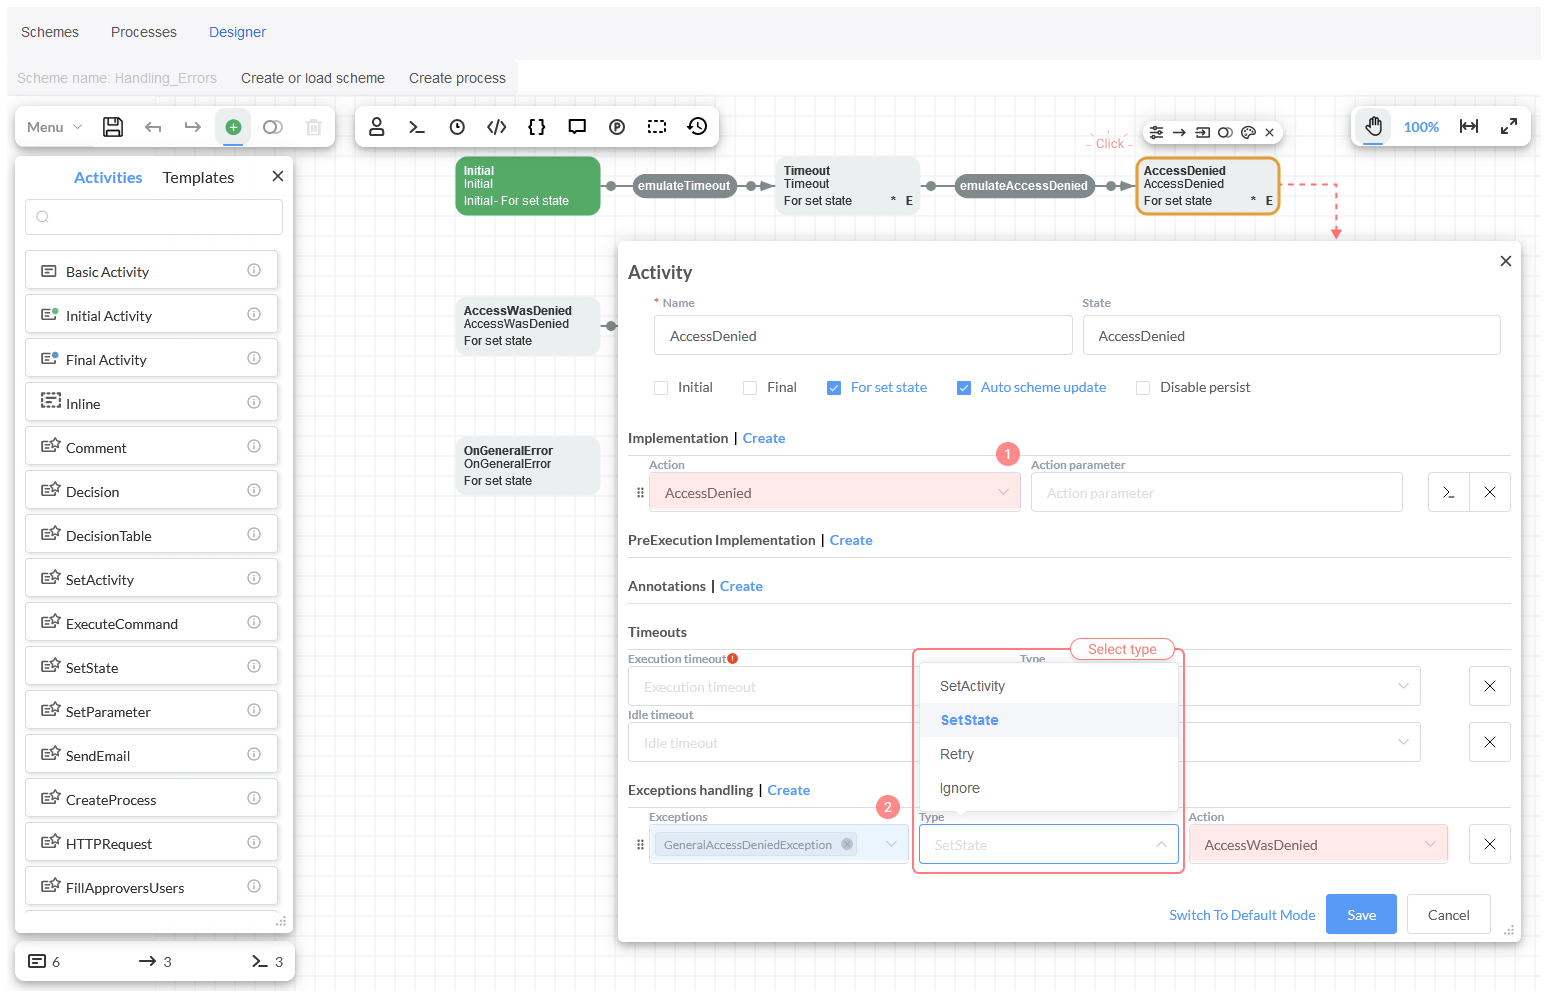1548x1006 pixels.
Task: Open the history clock-arrow icon
Action: [x=697, y=126]
